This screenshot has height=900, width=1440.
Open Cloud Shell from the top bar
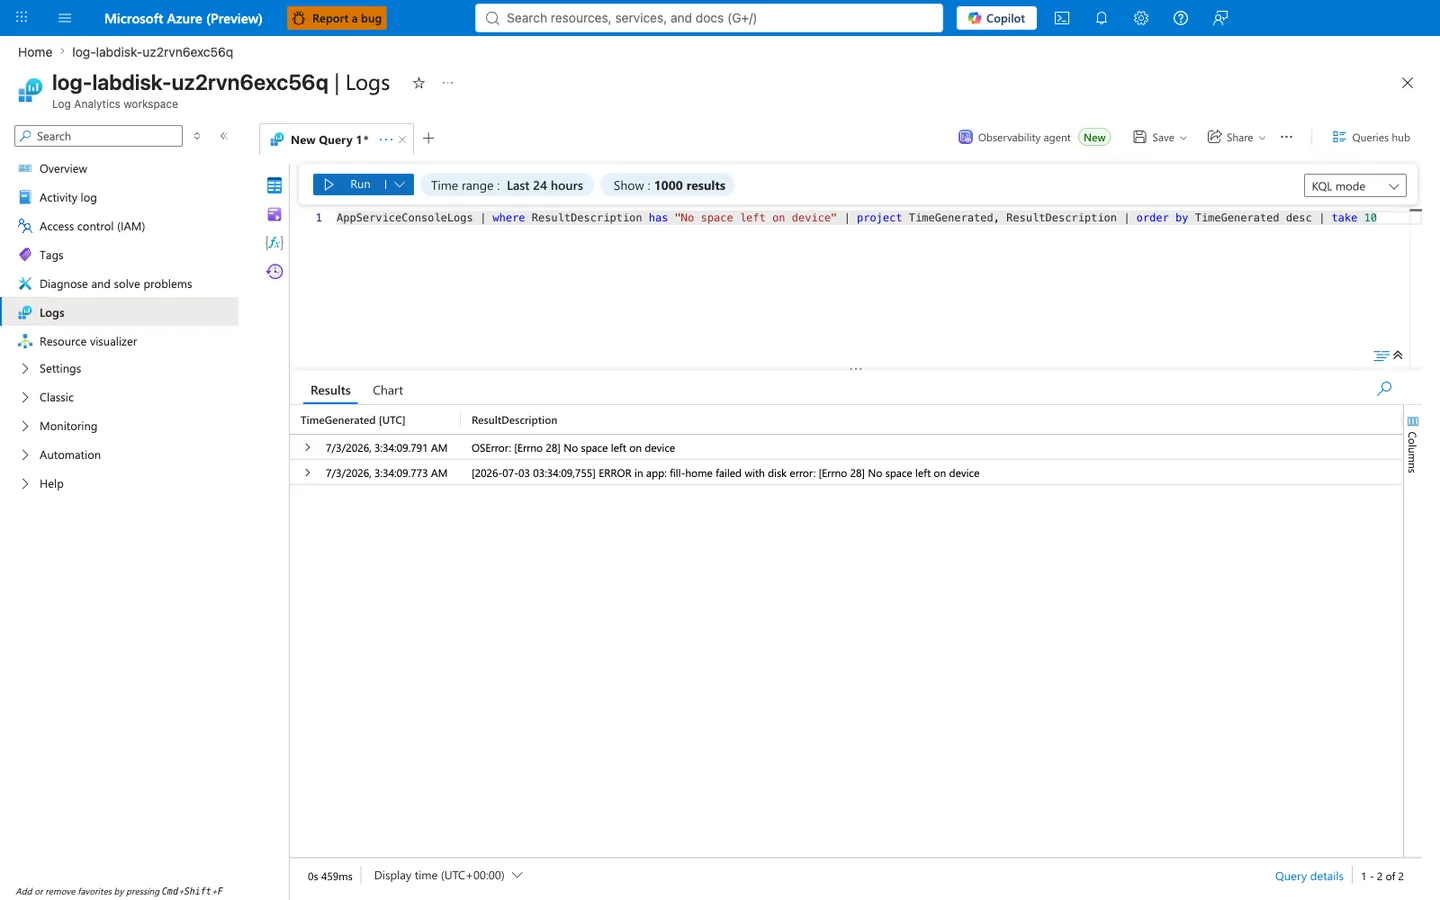pos(1062,18)
